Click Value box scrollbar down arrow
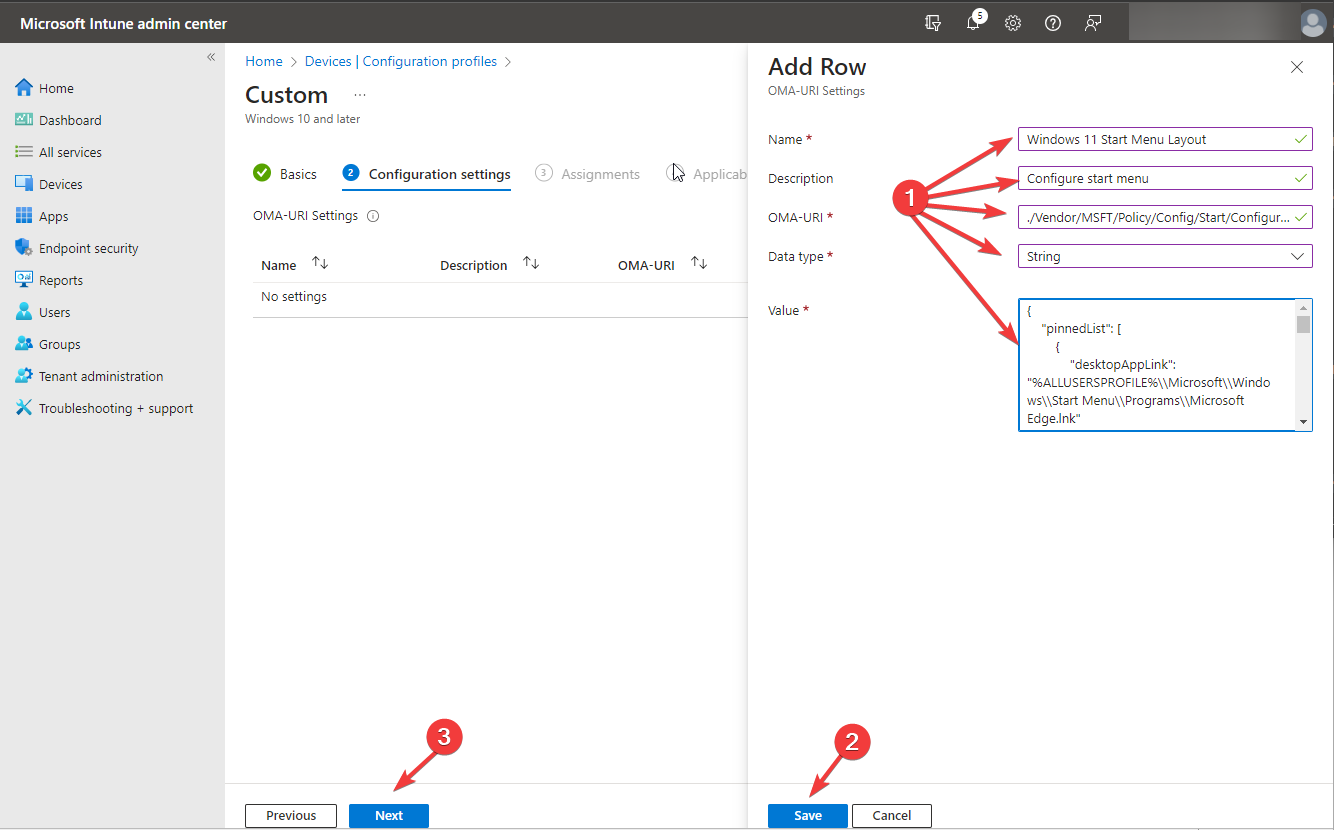The image size is (1334, 830). (1303, 422)
